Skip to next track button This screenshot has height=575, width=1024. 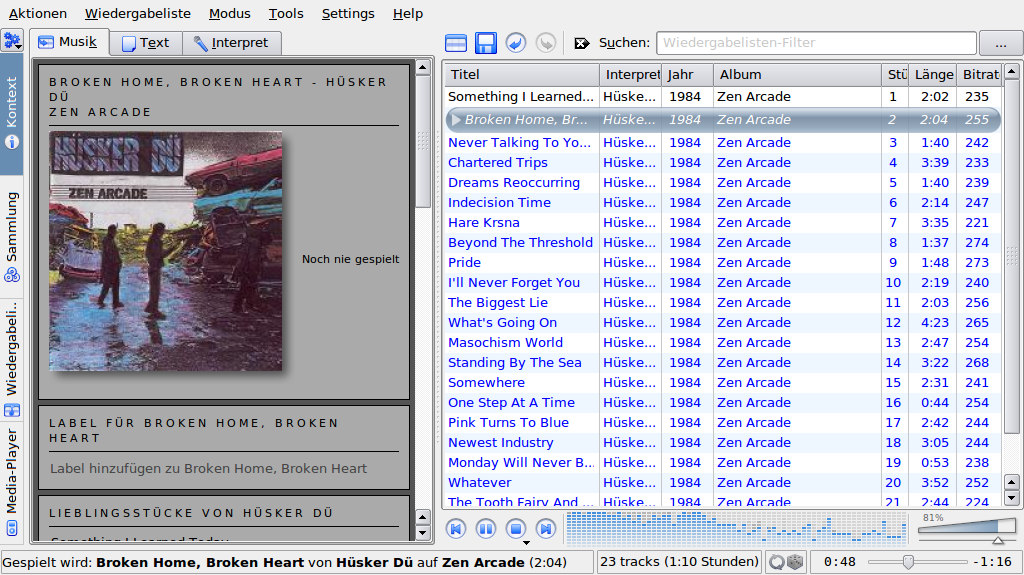[x=546, y=528]
